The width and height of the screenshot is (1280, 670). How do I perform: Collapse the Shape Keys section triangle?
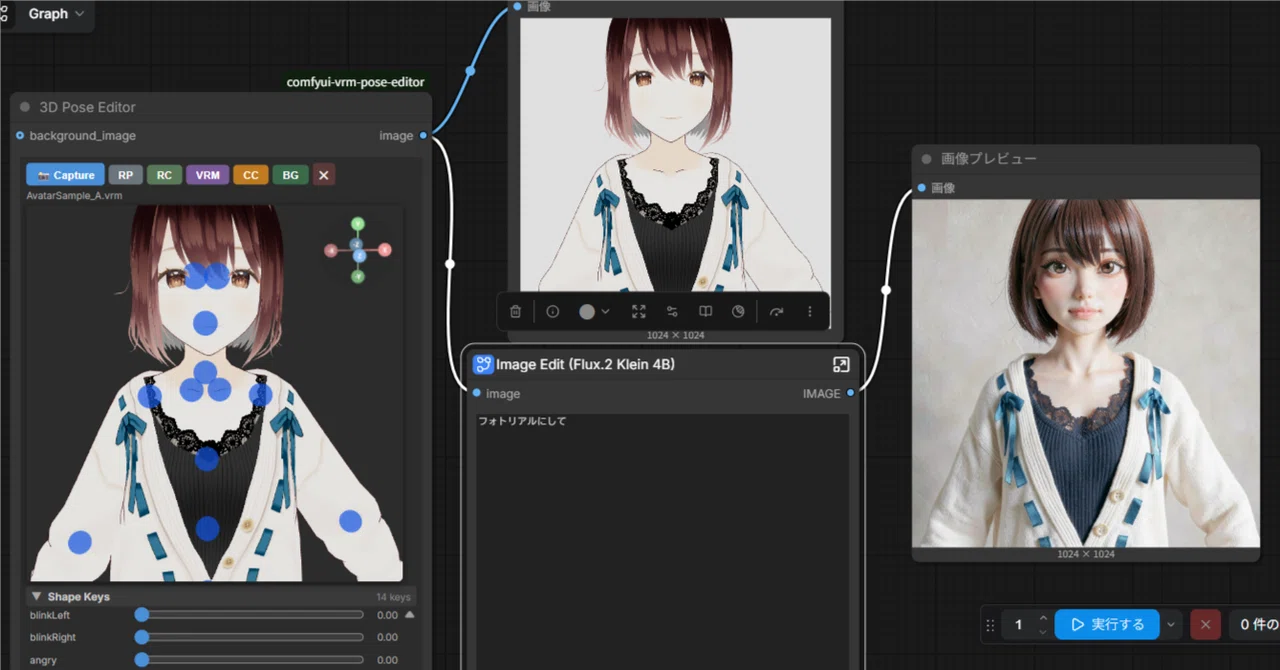36,596
